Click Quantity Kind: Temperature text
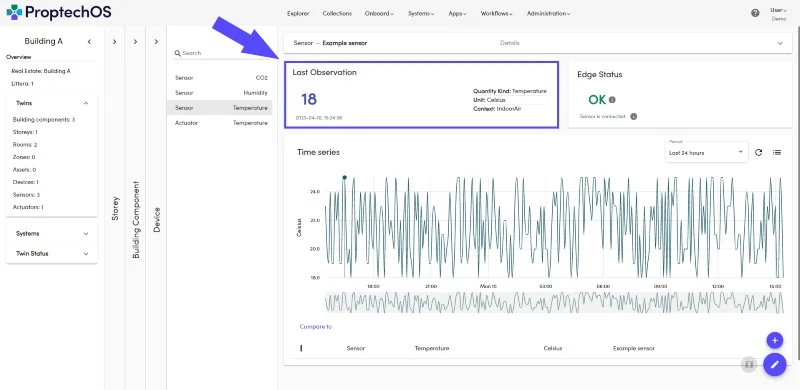Viewport: 800px width, 390px height. [510, 91]
